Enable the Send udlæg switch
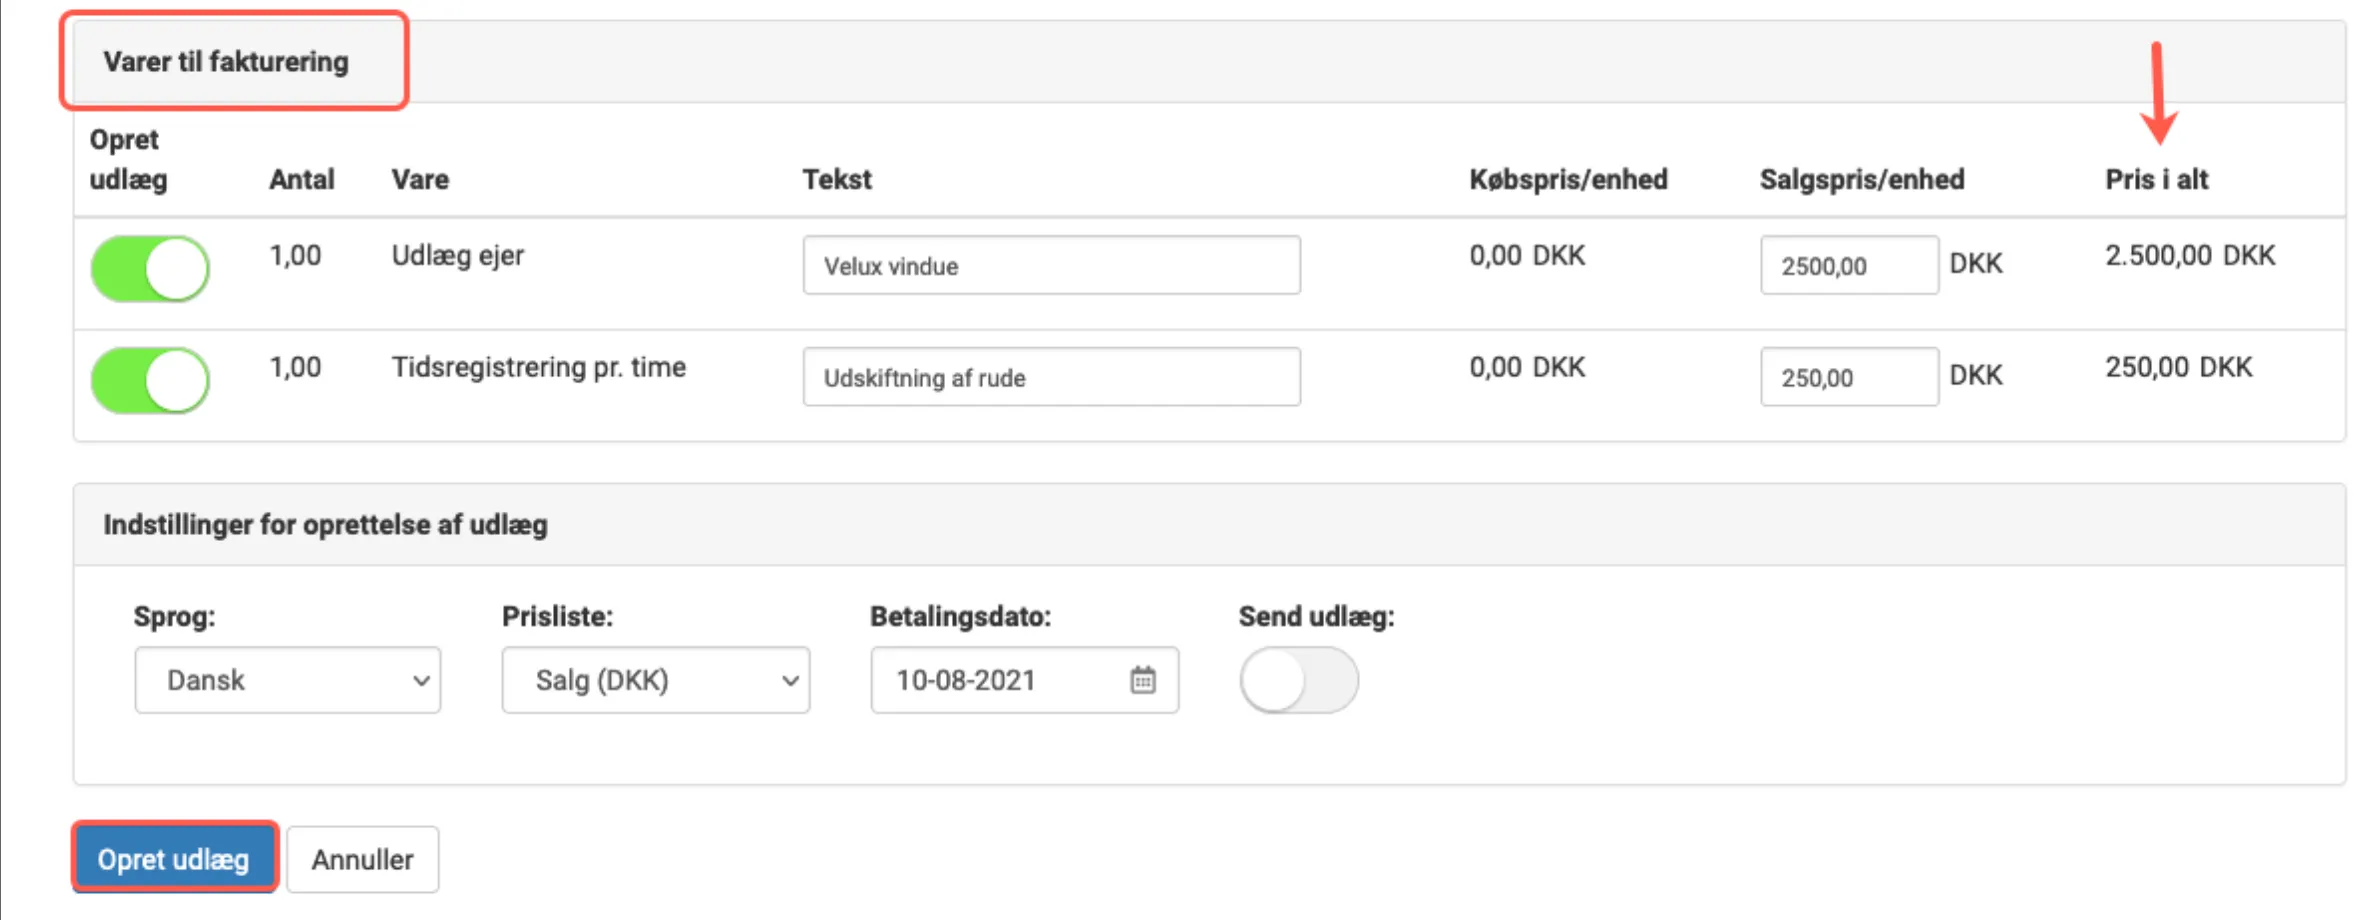 tap(1298, 680)
